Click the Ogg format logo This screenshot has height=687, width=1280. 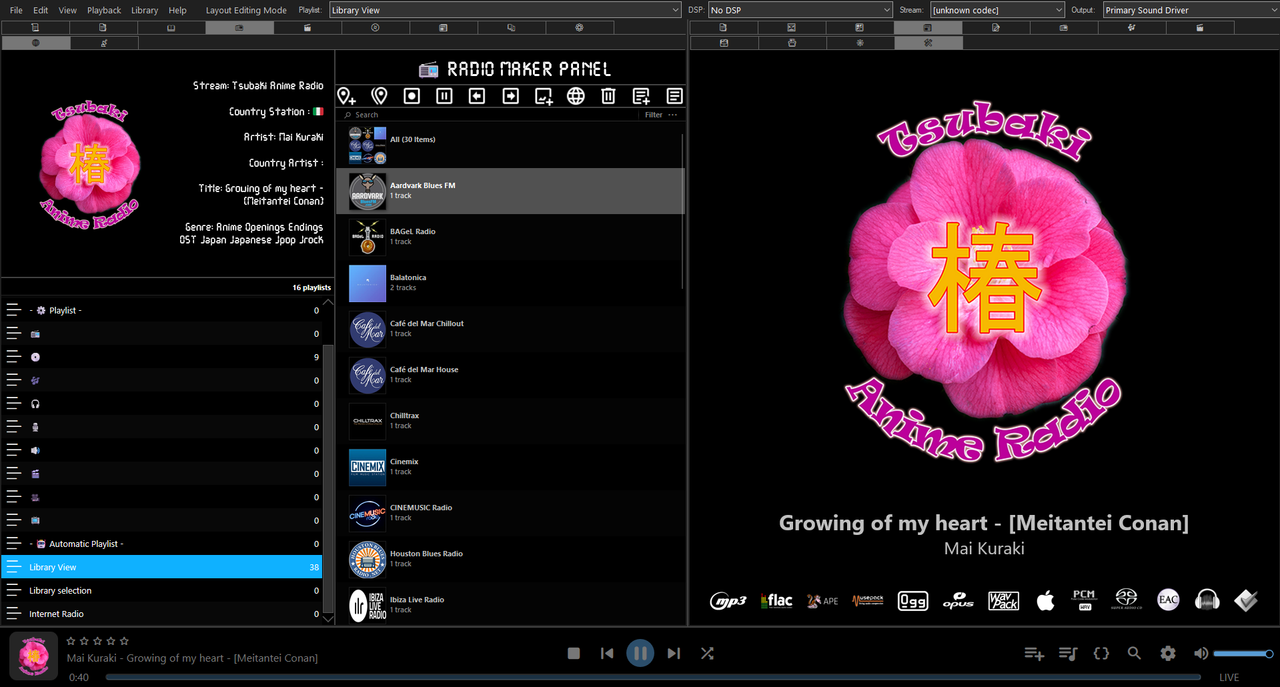(913, 601)
